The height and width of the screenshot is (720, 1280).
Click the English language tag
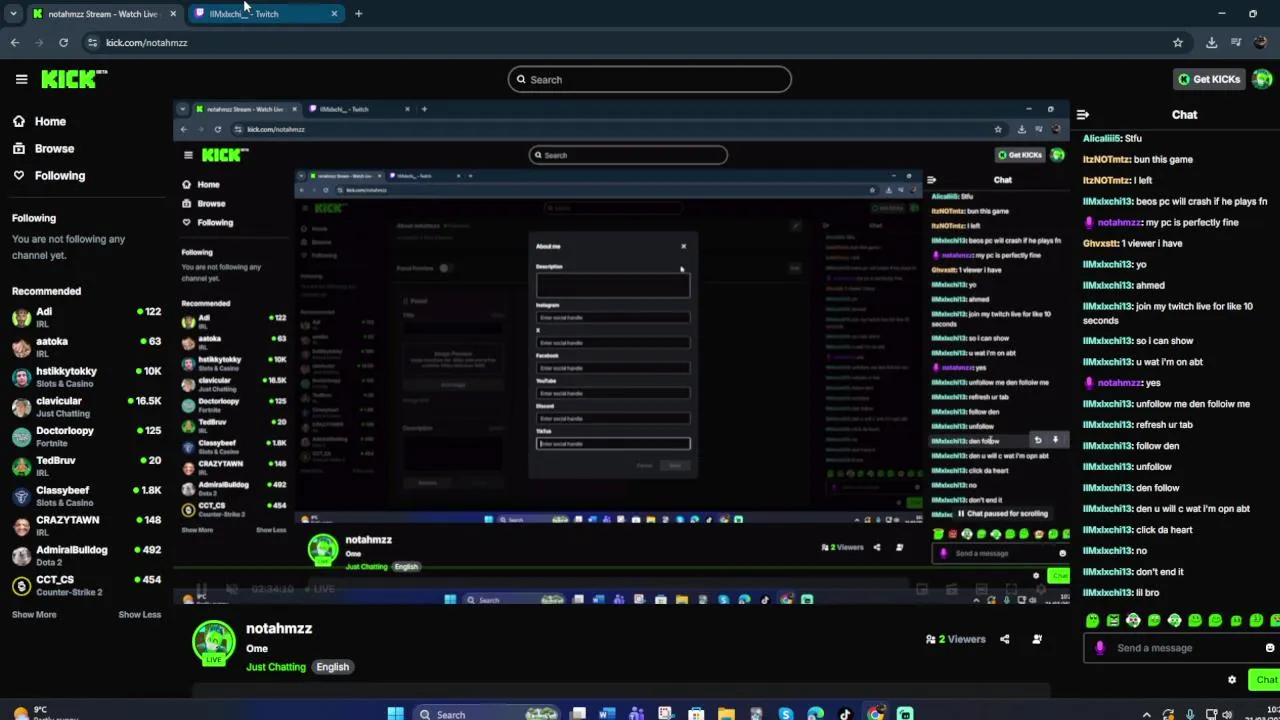click(x=333, y=667)
